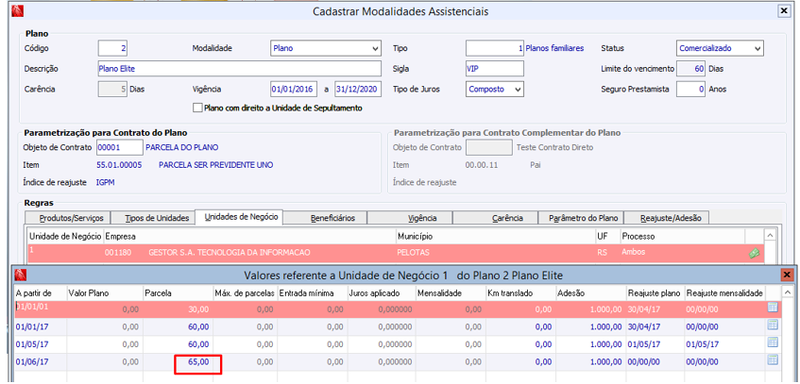Click PARCELA SER PREVIDENTE UNO item text
The image size is (800, 384).
(216, 165)
